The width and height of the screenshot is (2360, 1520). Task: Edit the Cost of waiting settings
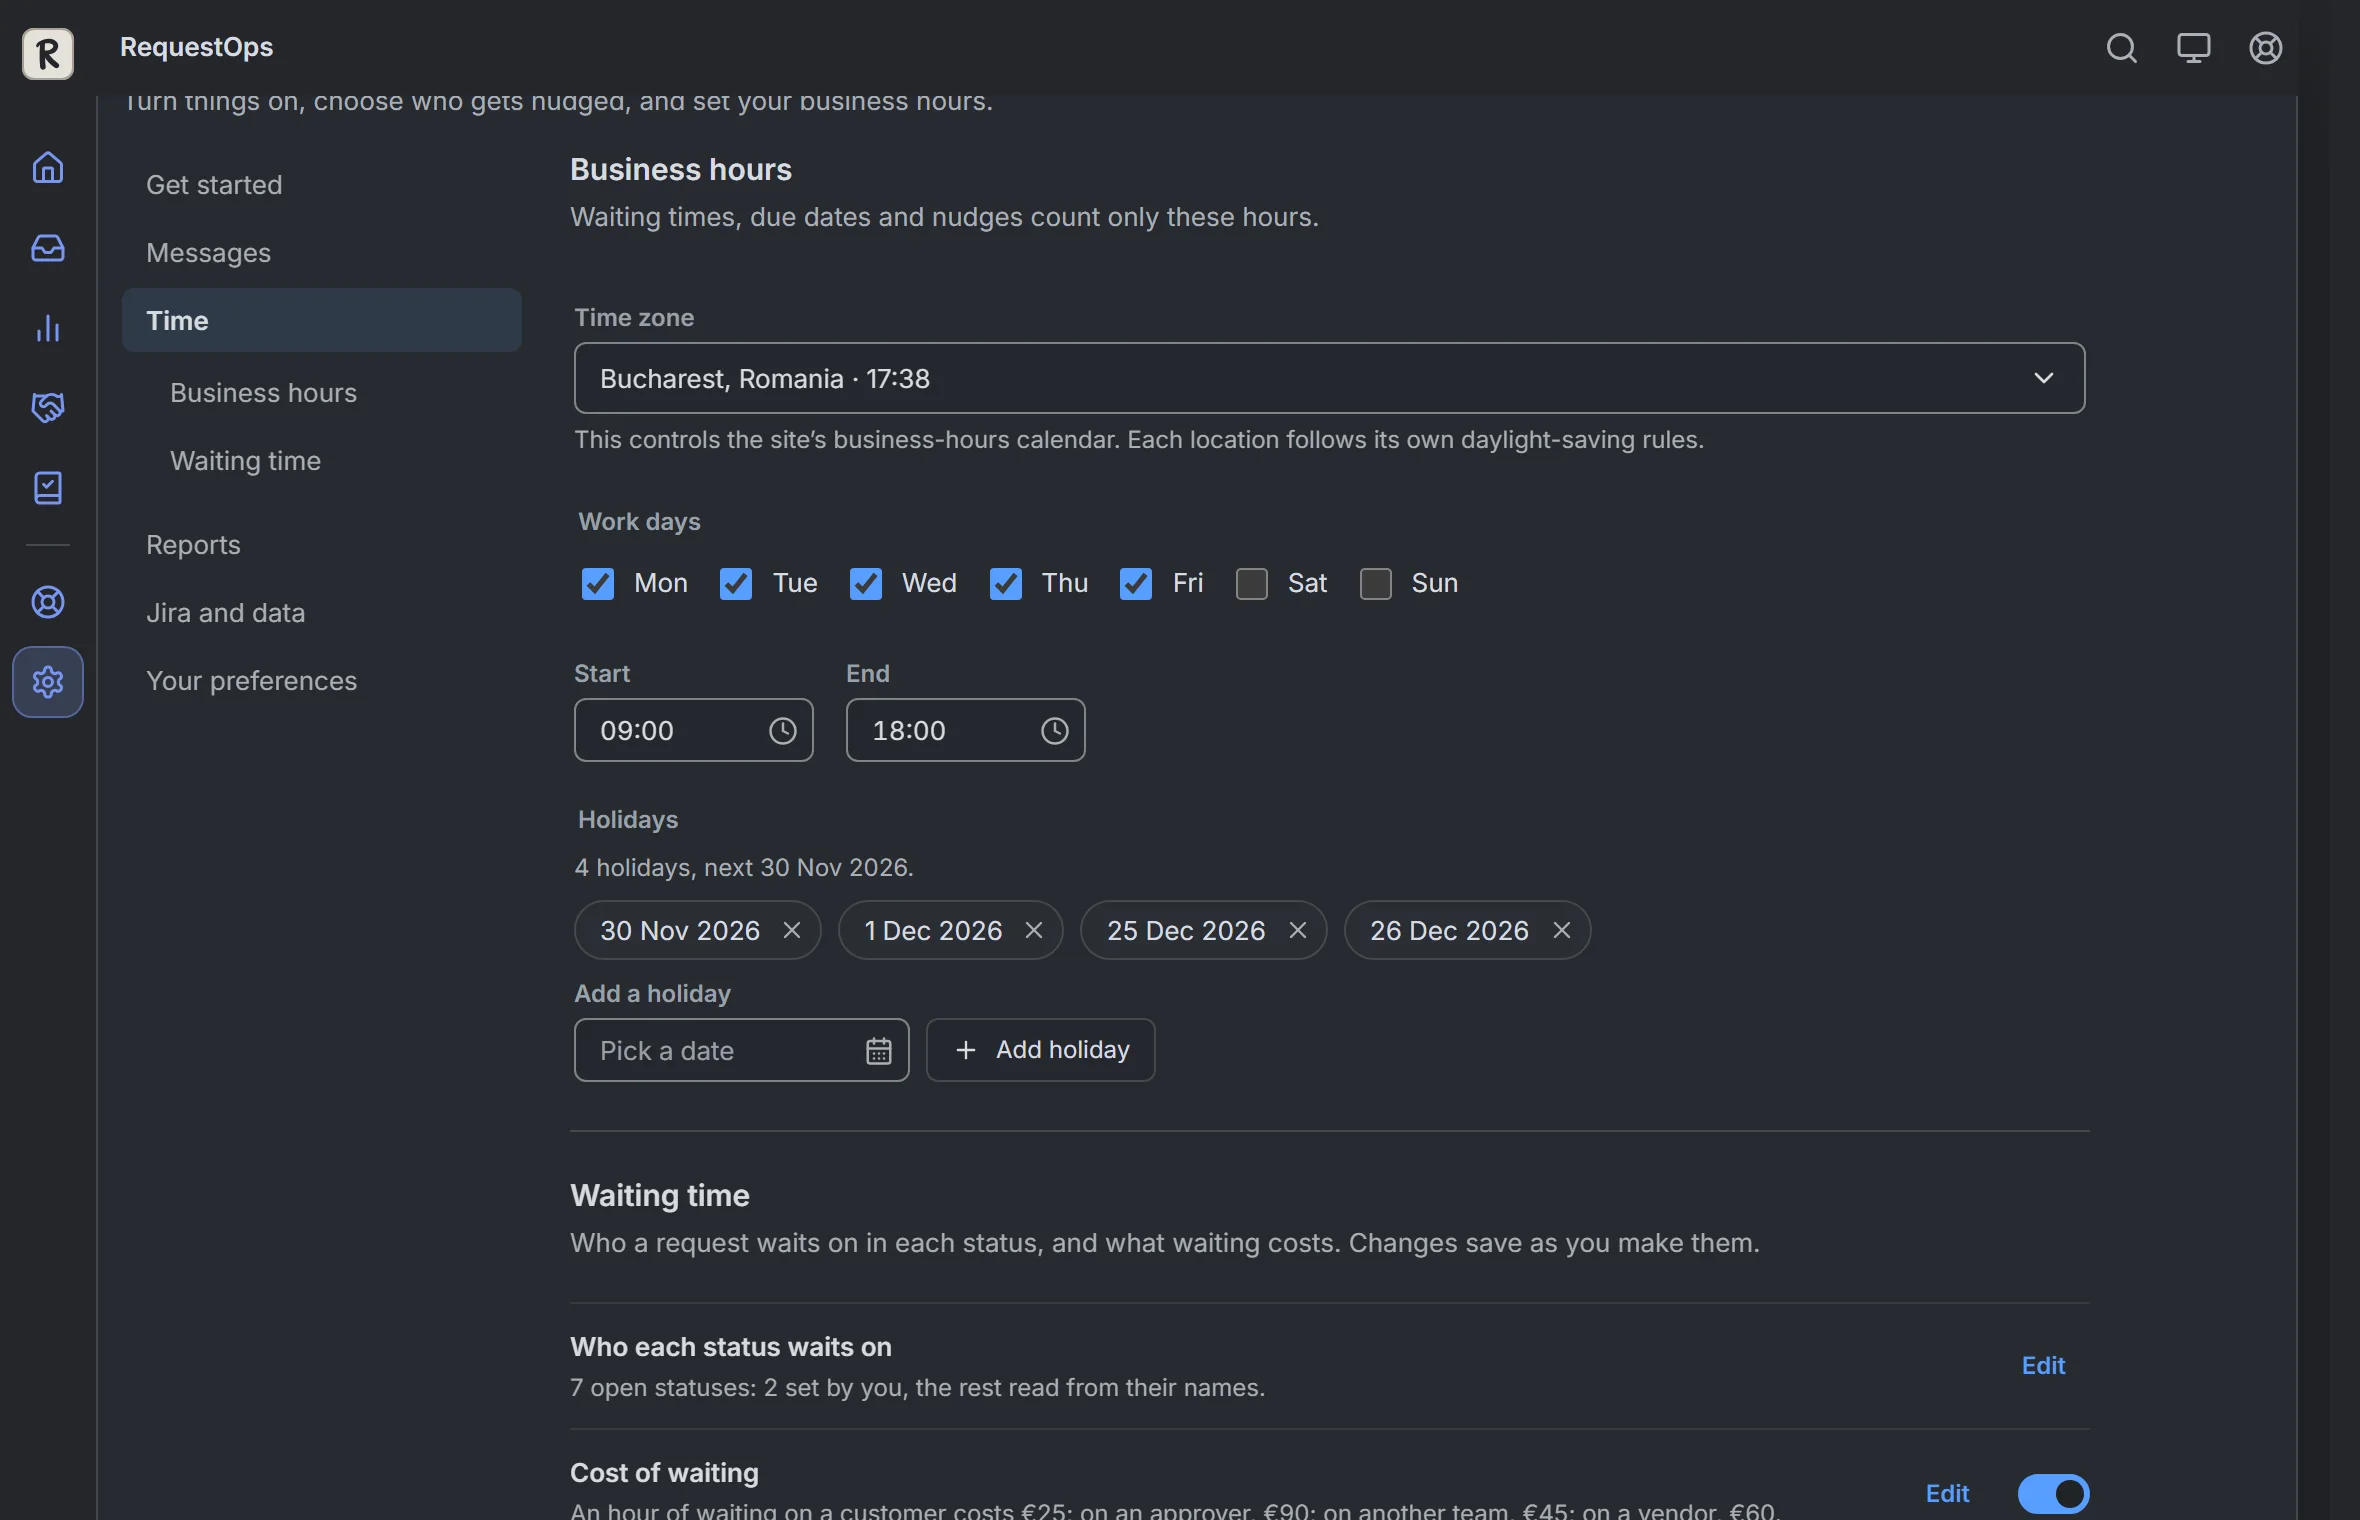click(x=1947, y=1493)
